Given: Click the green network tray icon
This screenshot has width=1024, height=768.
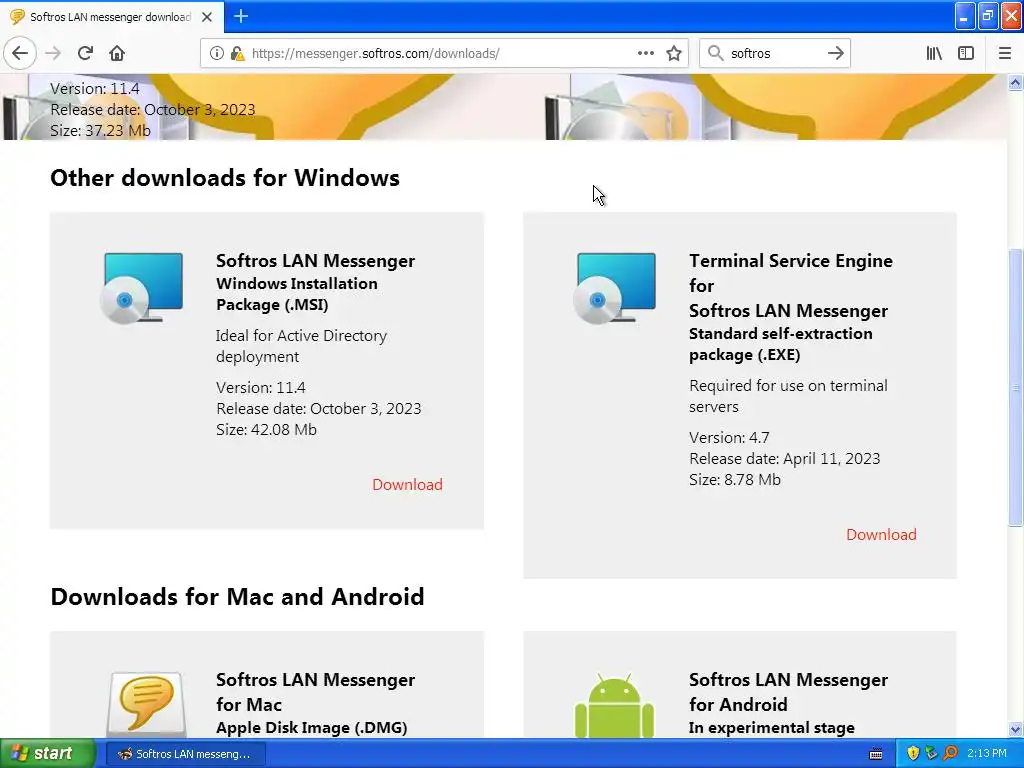Looking at the screenshot, I should tap(931, 754).
